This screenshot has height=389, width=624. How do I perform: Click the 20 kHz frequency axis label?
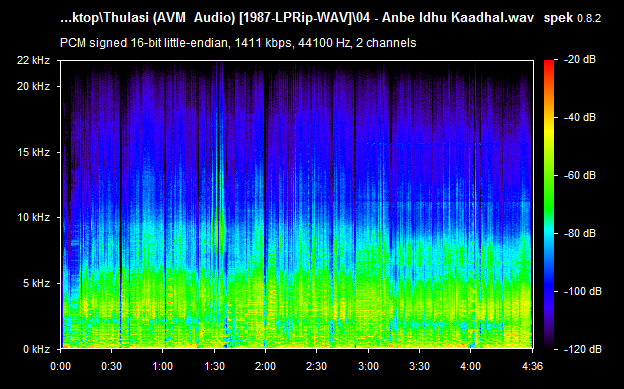tap(33, 86)
